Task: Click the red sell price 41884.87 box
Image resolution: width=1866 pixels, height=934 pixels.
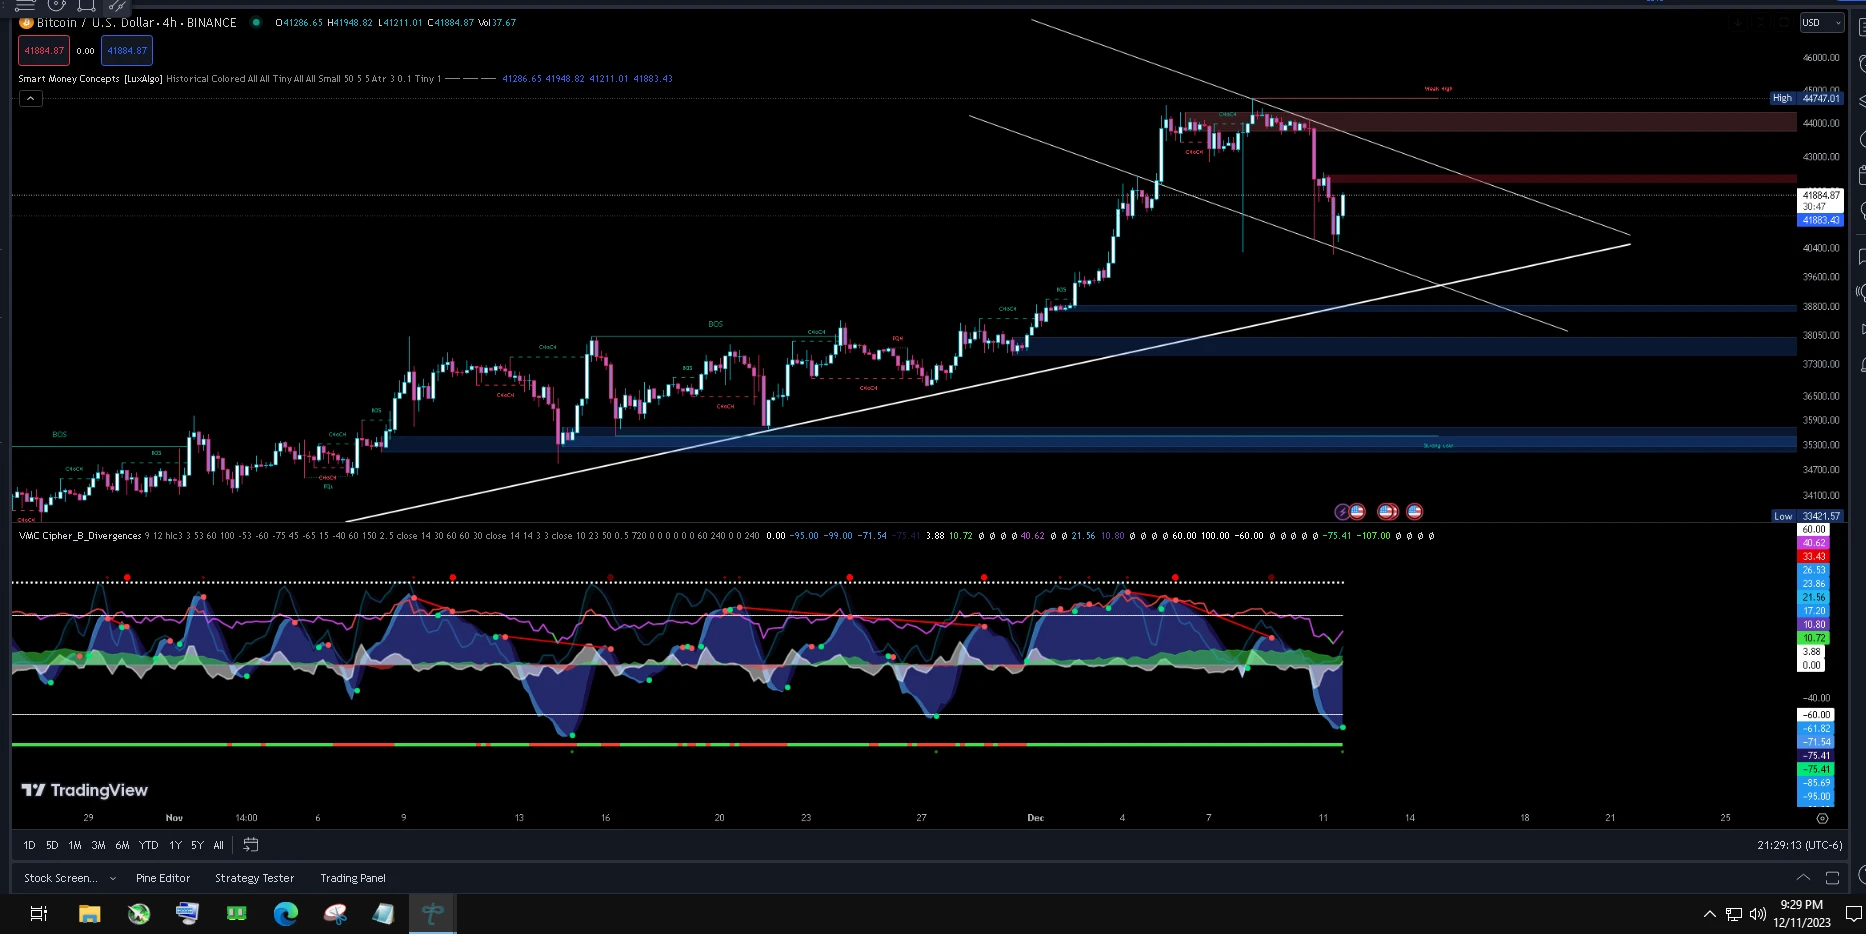Action: pos(44,50)
